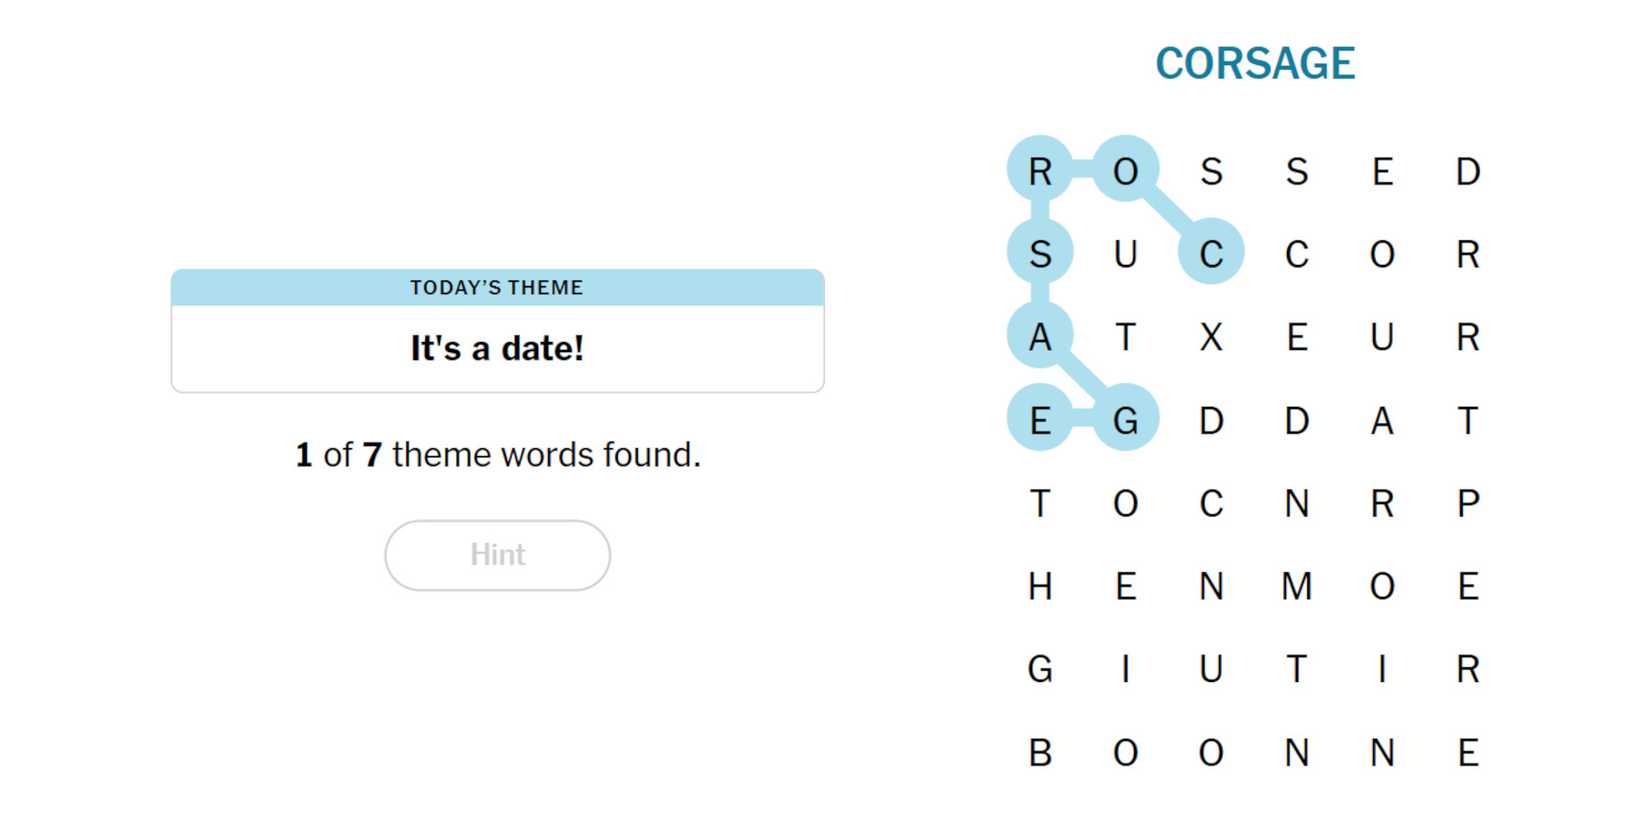Choose the letter P tile
The width and height of the screenshot is (1650, 825).
[x=1467, y=503]
